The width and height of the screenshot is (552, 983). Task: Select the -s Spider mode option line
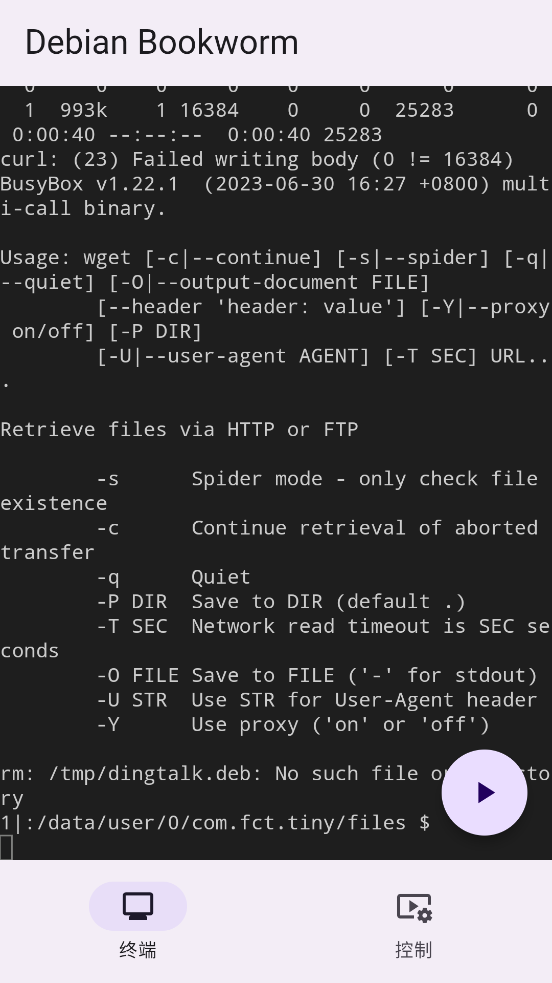pyautogui.click(x=269, y=491)
